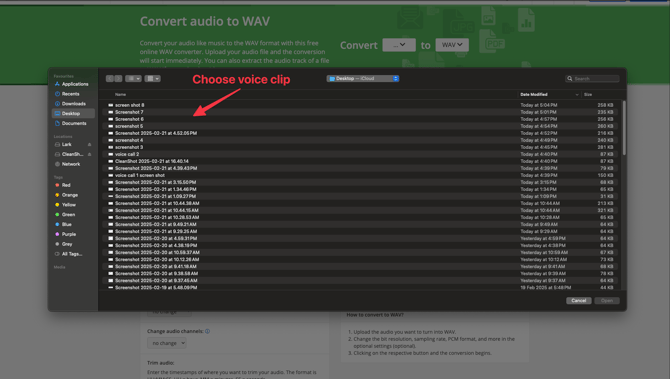
Task: Toggle sort order arrow on Date Modified
Action: (577, 94)
